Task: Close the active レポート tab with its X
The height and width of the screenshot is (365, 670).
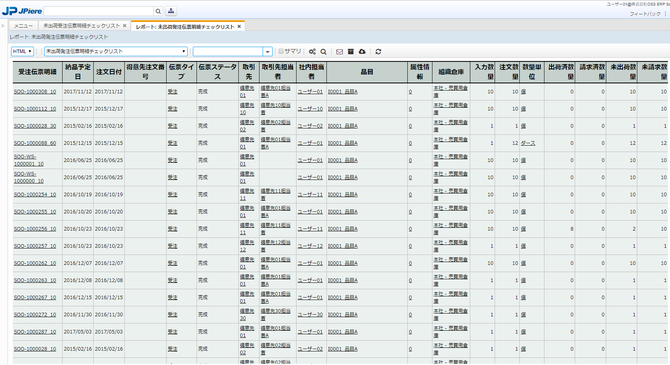Action: point(239,26)
